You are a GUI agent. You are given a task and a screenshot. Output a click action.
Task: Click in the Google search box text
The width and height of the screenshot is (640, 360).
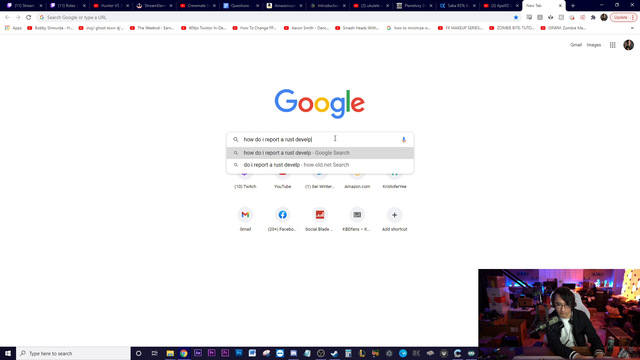(278, 140)
